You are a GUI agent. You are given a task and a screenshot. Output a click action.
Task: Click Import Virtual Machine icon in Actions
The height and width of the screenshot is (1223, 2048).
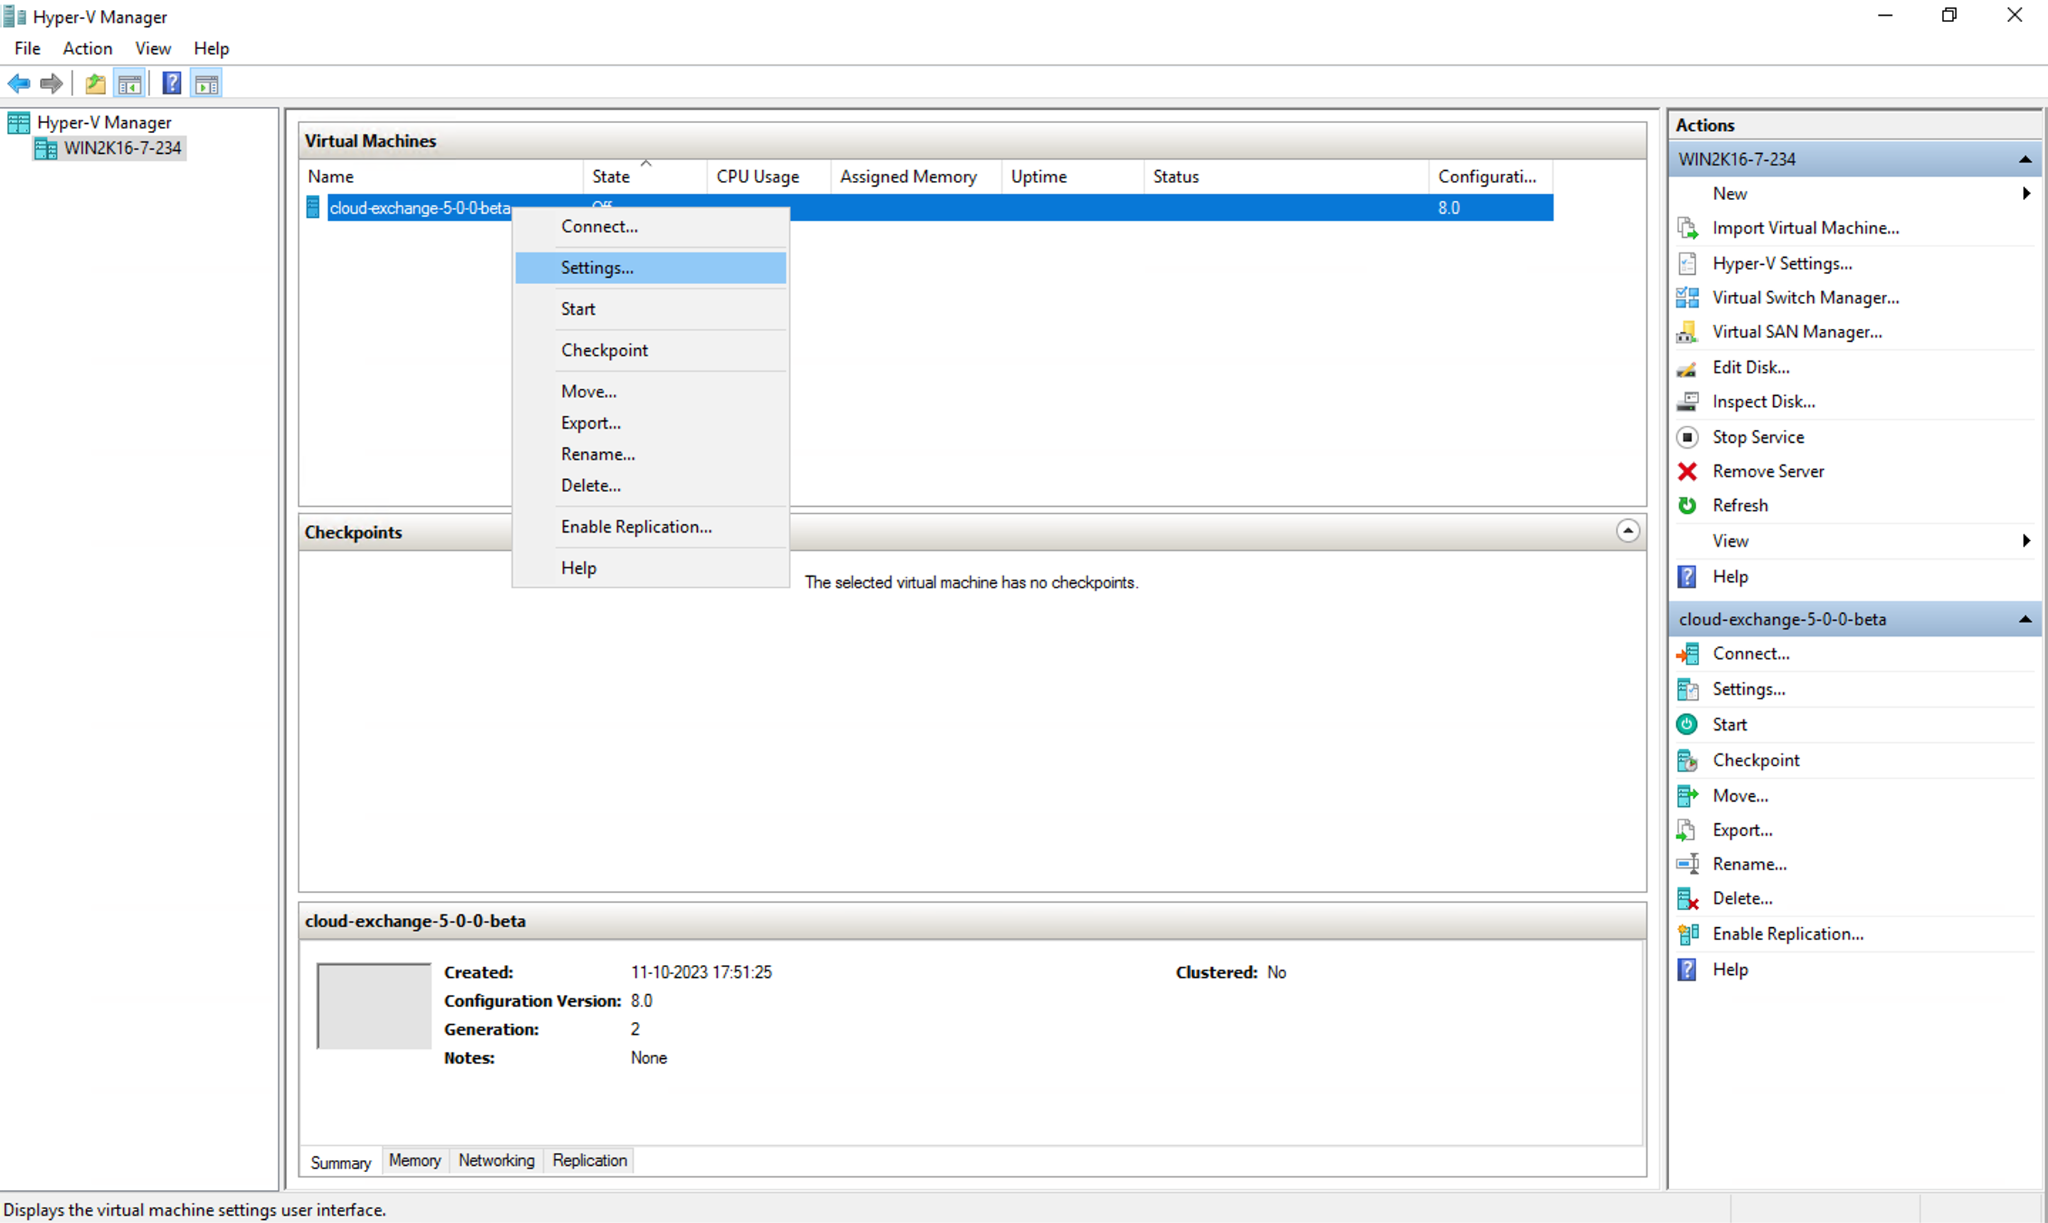tap(1687, 228)
